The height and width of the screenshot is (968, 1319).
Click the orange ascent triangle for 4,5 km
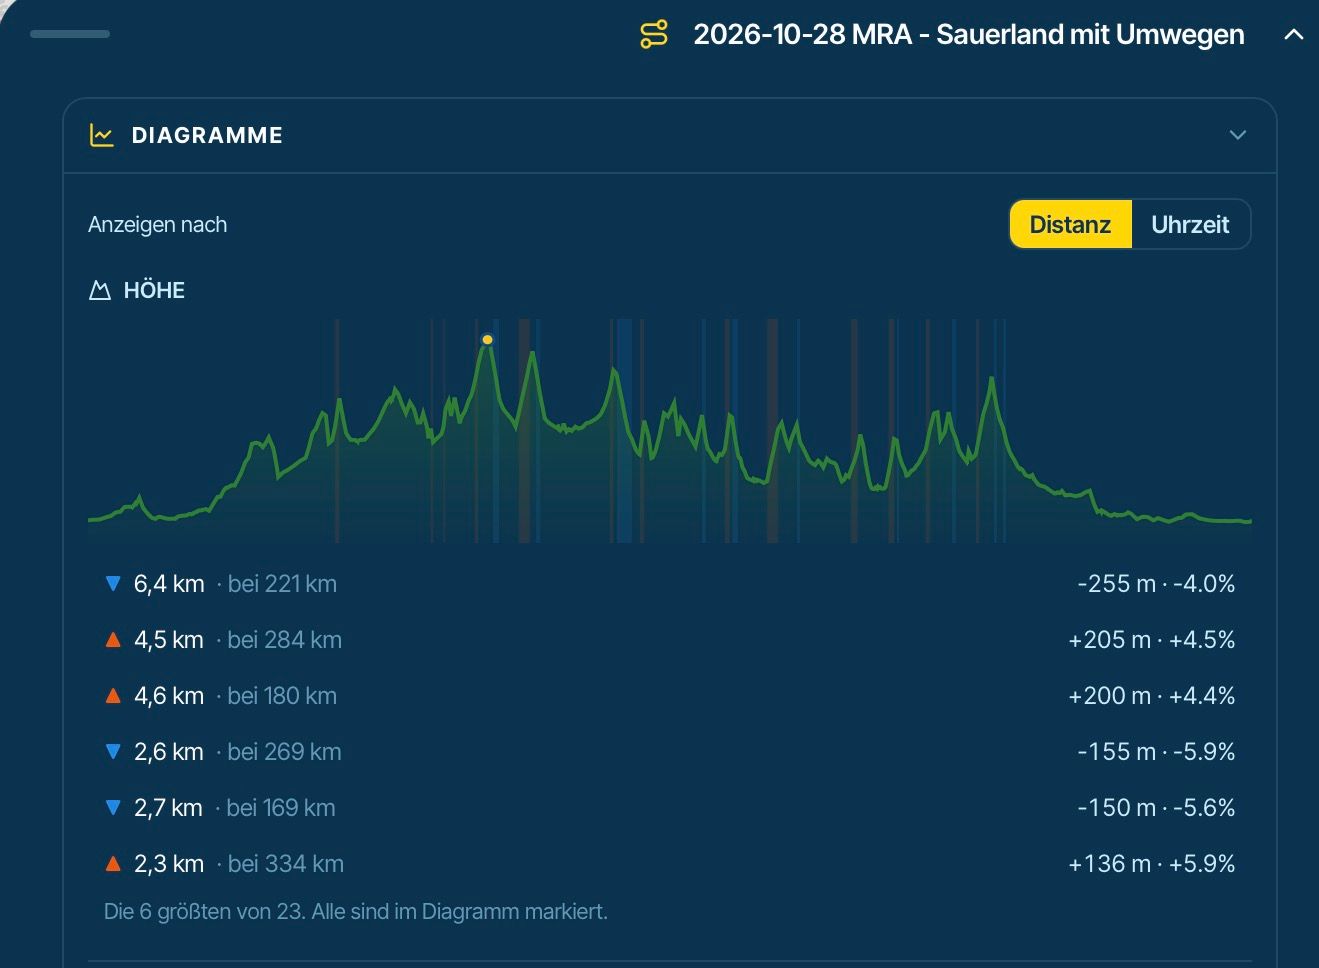click(x=113, y=640)
